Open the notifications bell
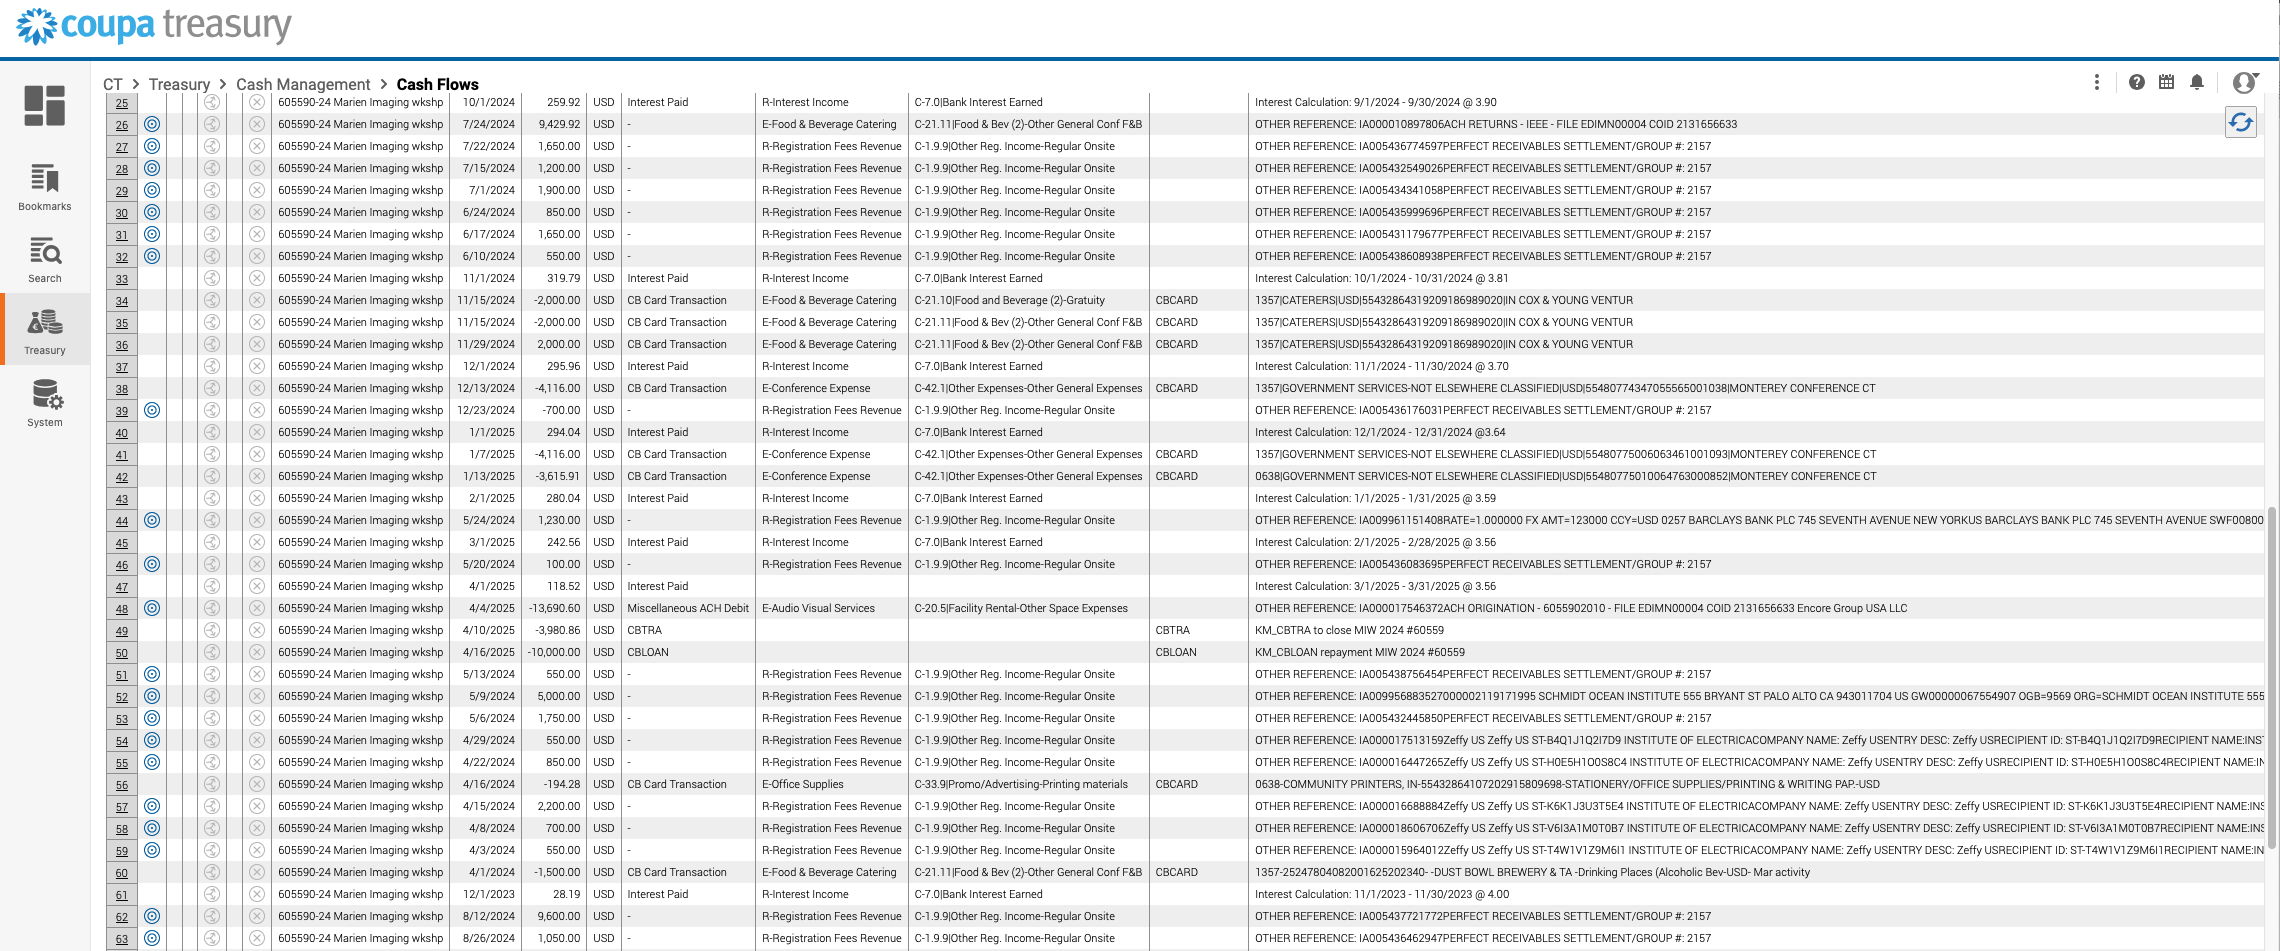 pos(2197,82)
